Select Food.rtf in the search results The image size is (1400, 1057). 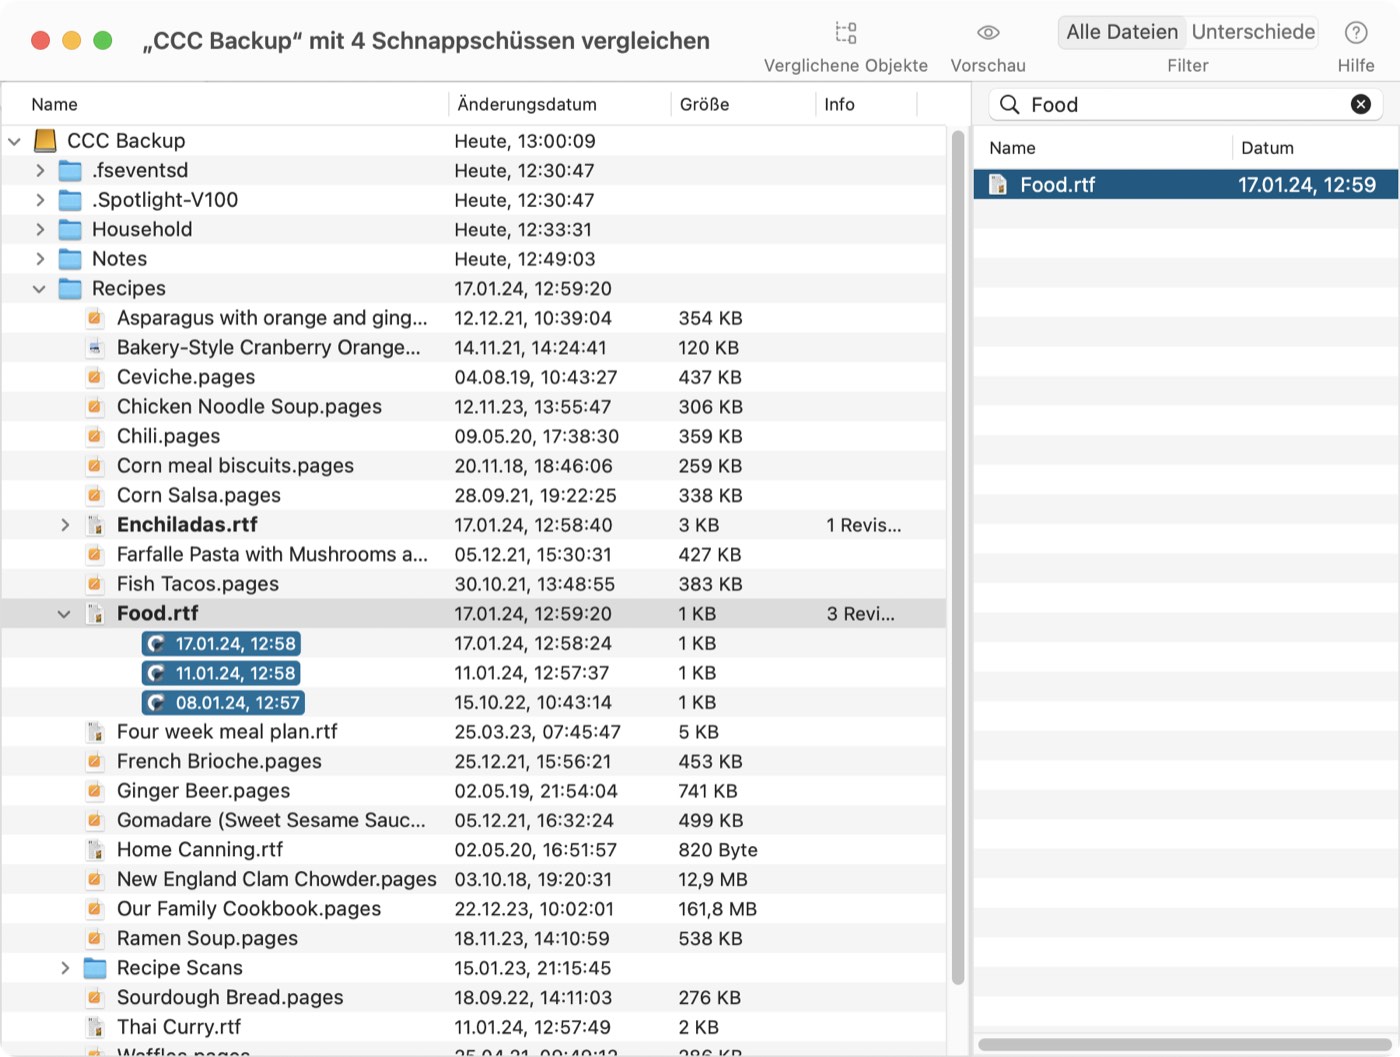point(1186,184)
